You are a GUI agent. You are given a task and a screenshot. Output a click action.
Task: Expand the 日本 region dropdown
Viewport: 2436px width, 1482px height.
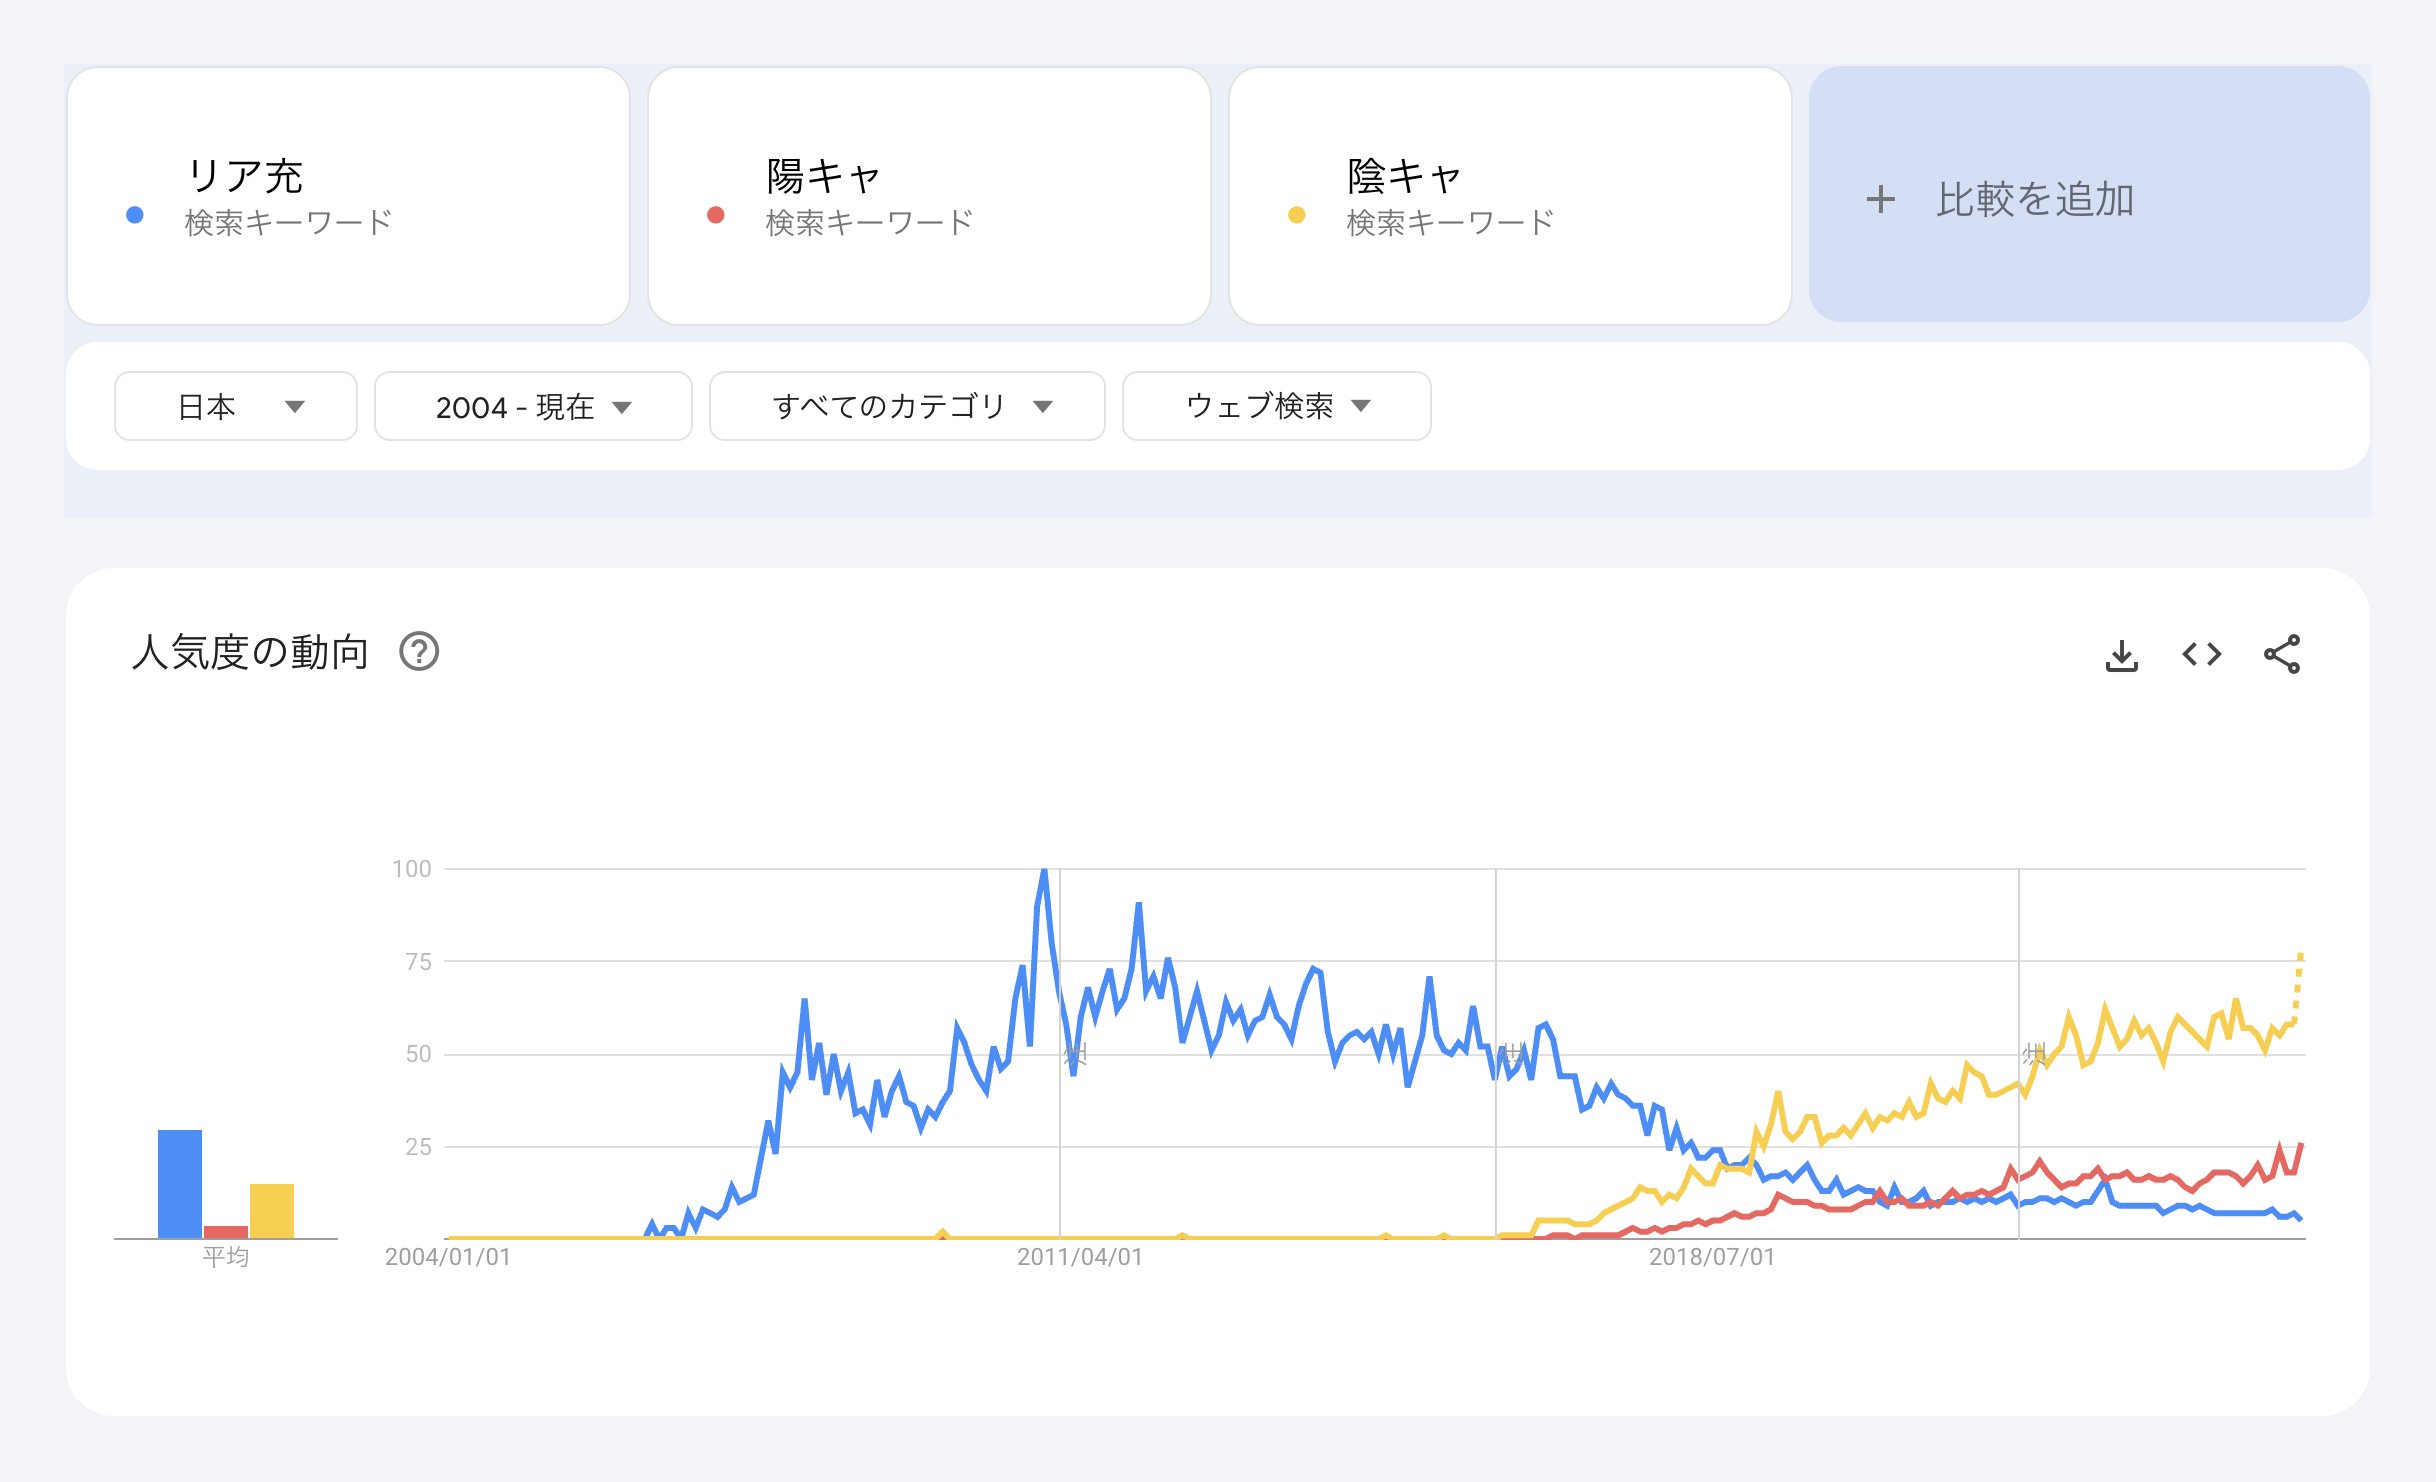pyautogui.click(x=236, y=406)
